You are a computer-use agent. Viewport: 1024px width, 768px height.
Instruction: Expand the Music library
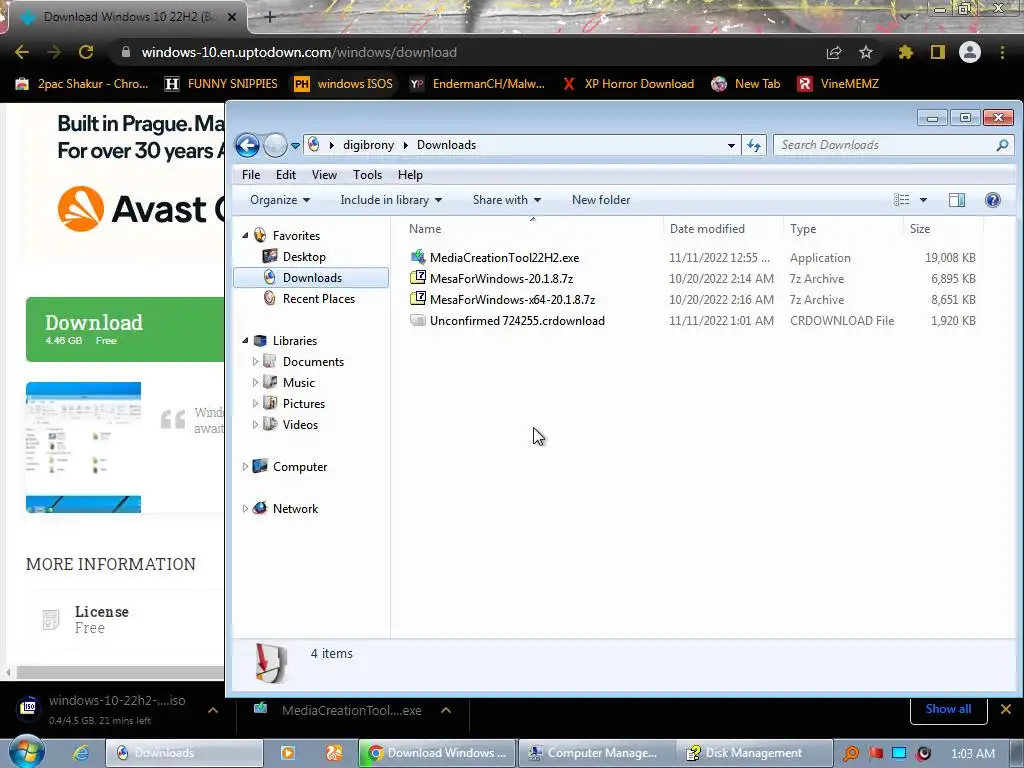pyautogui.click(x=255, y=382)
